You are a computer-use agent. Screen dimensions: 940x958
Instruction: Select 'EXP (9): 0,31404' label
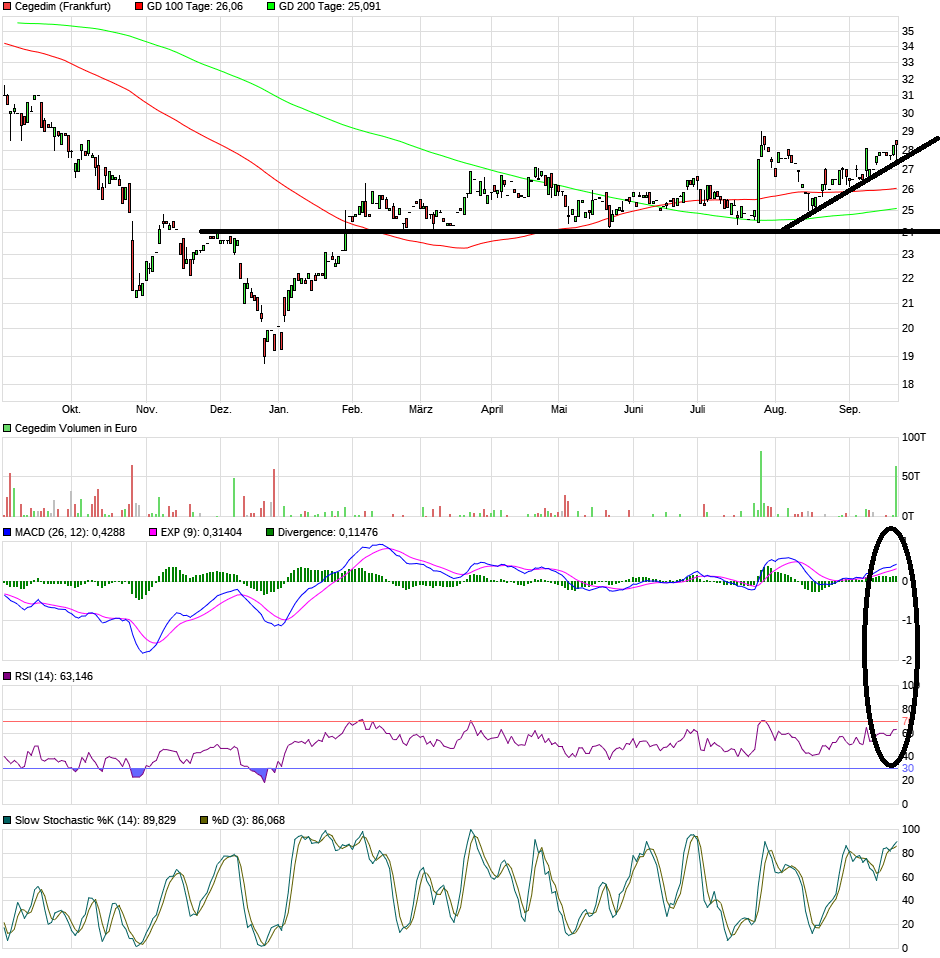[x=201, y=532]
